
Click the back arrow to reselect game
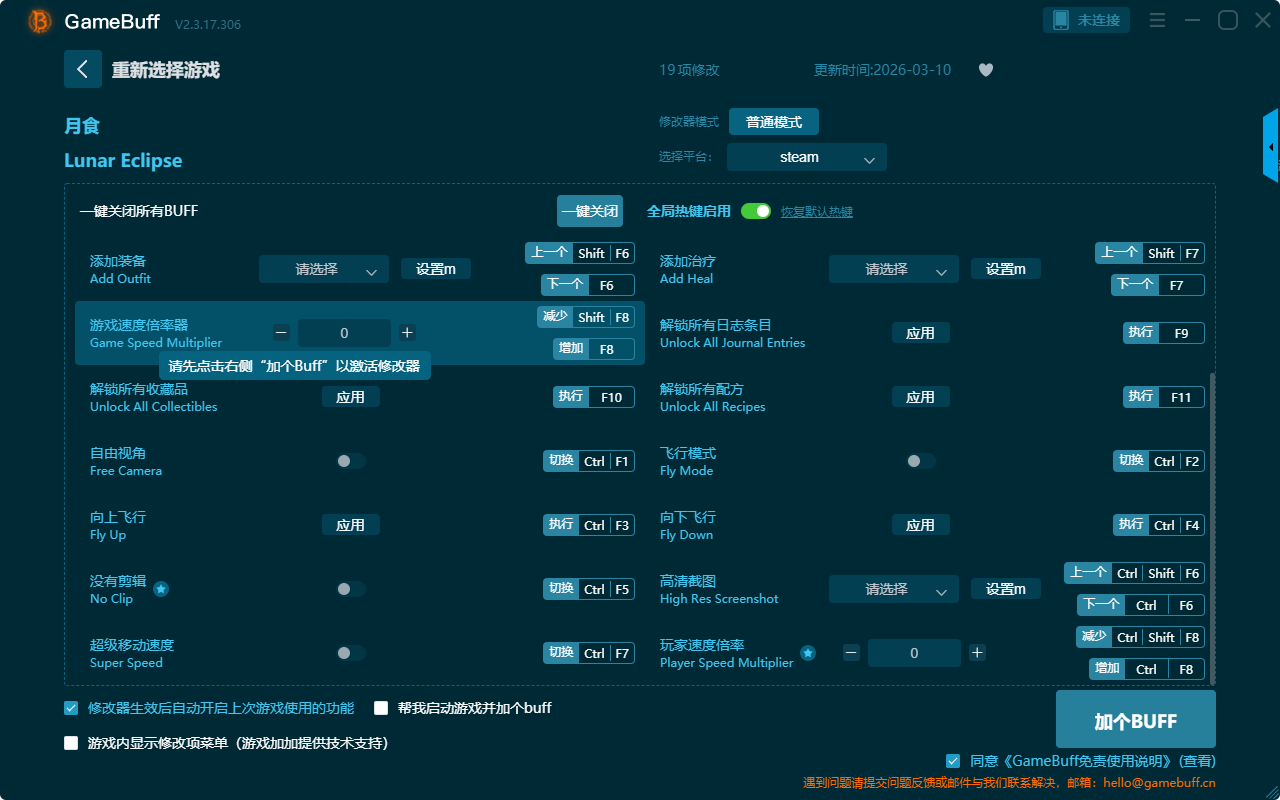(83, 69)
